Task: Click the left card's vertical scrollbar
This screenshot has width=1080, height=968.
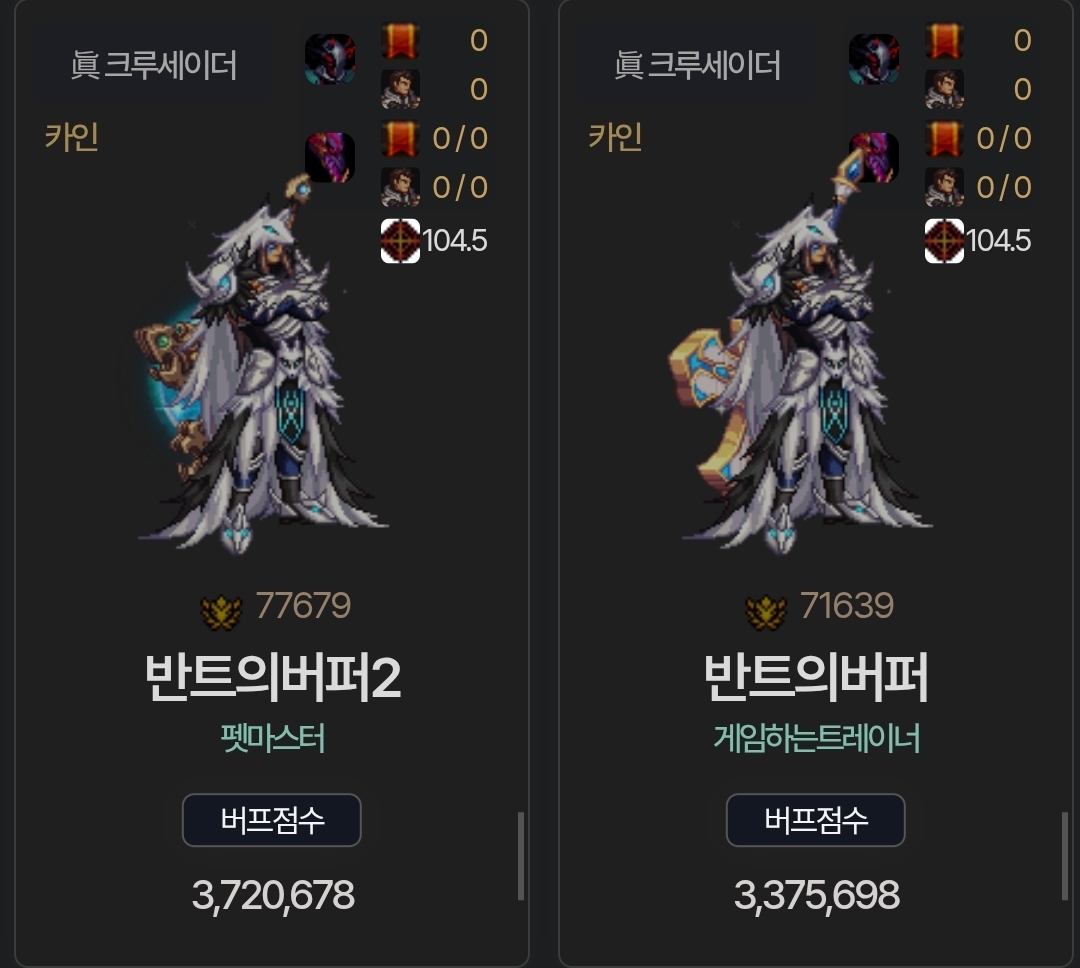Action: [x=521, y=856]
